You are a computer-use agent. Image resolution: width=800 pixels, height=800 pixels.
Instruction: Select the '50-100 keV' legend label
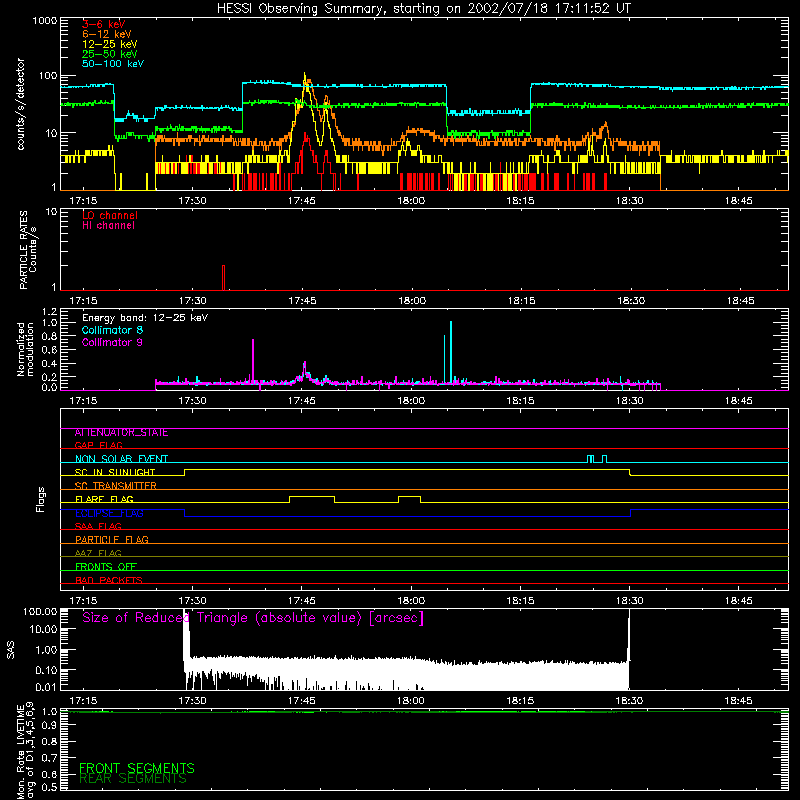click(113, 64)
